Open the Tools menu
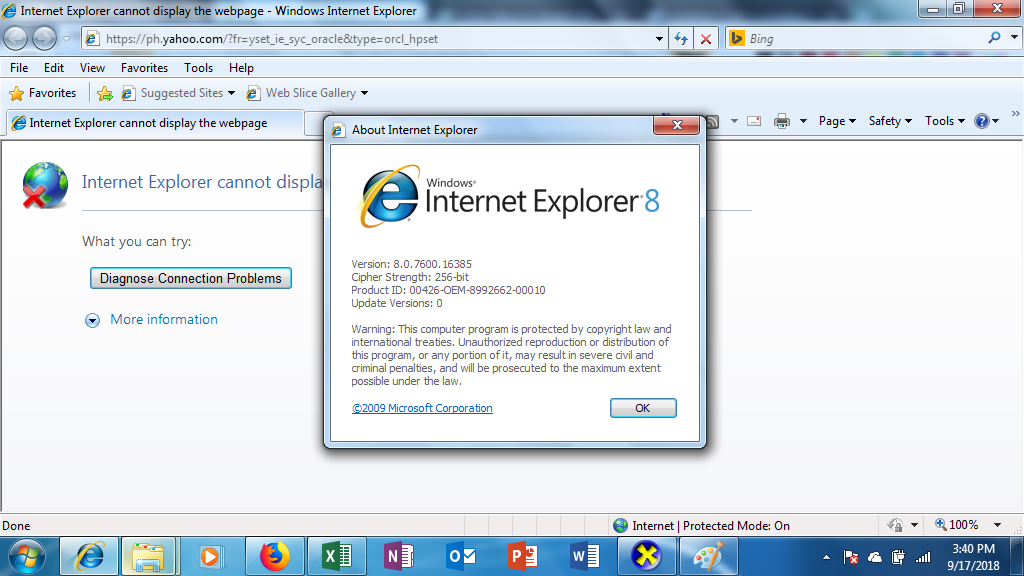 coord(198,67)
